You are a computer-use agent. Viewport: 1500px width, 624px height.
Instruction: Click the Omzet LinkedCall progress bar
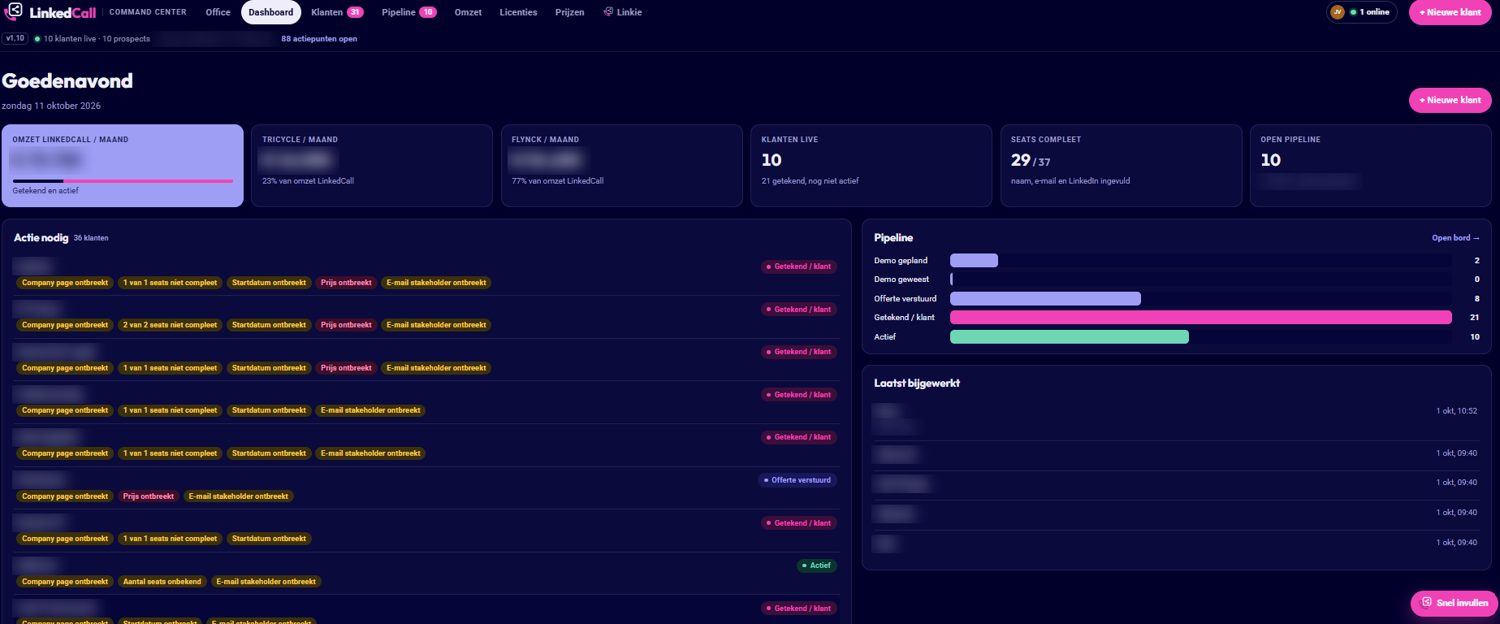[123, 181]
